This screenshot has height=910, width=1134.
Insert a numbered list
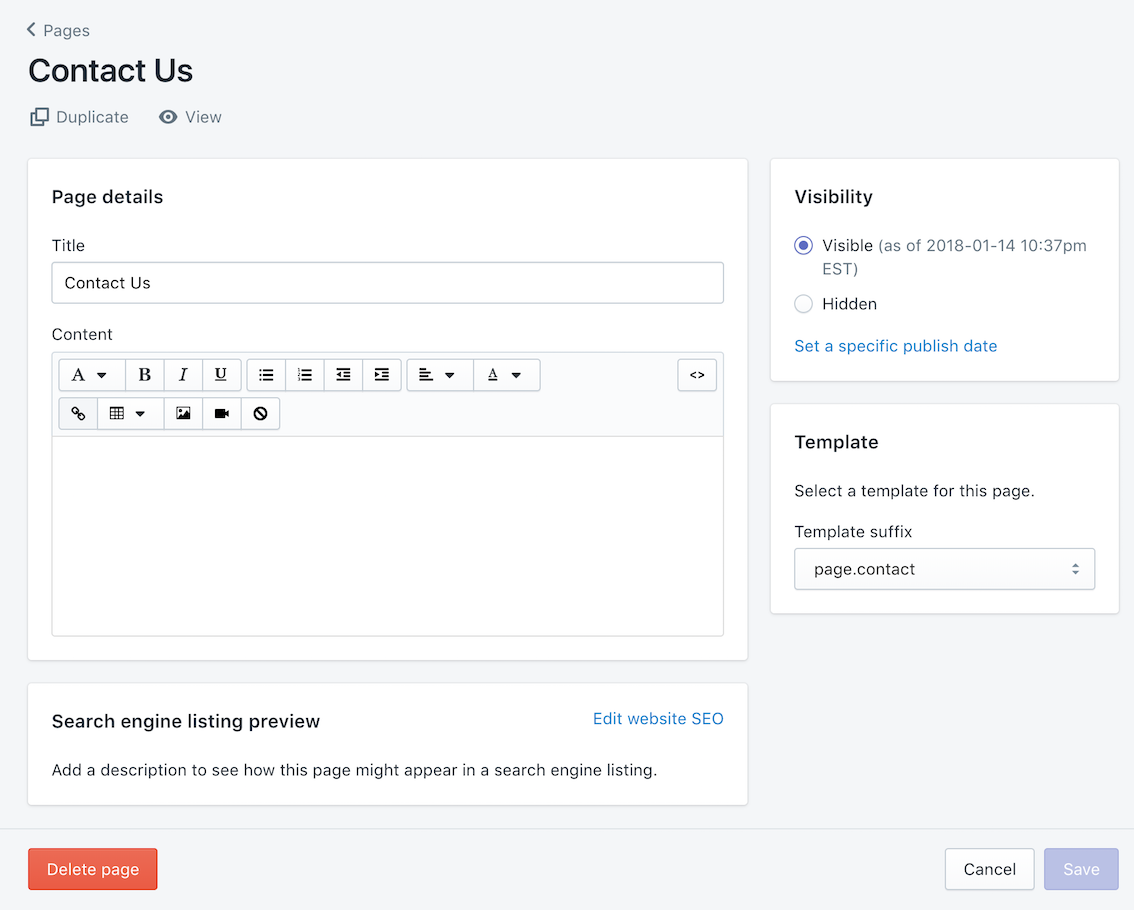pos(305,375)
